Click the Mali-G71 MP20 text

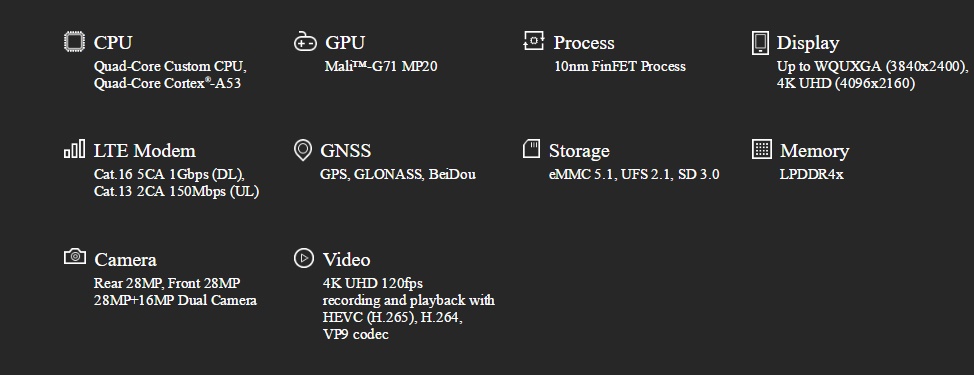[381, 66]
